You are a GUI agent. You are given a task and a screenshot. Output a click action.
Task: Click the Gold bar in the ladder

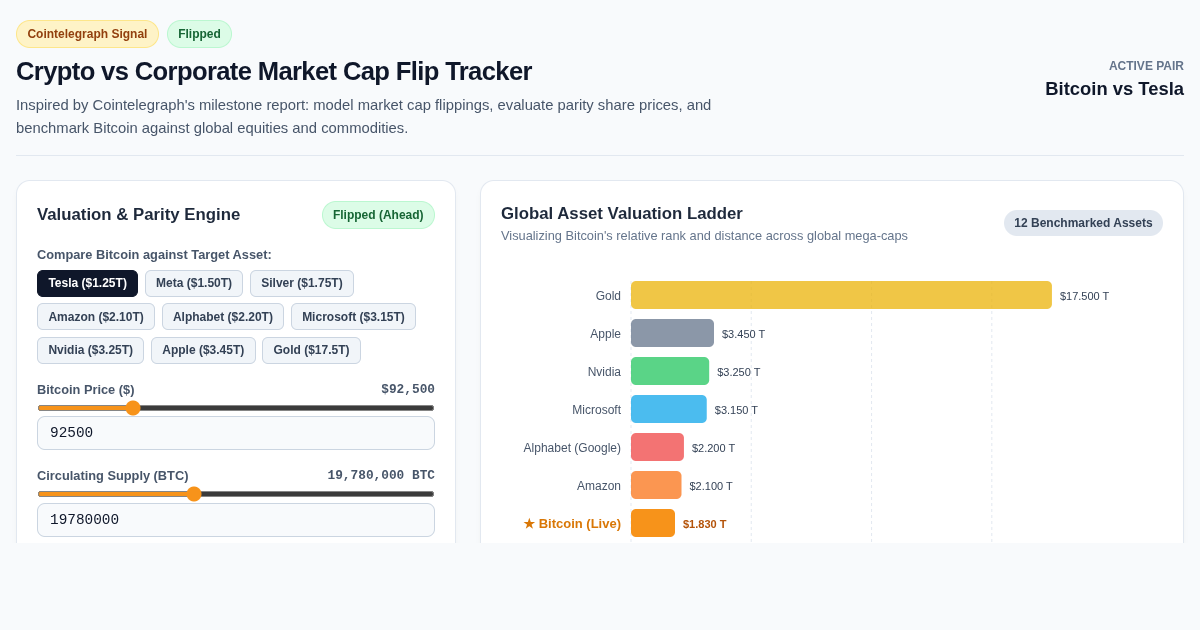(x=841, y=295)
